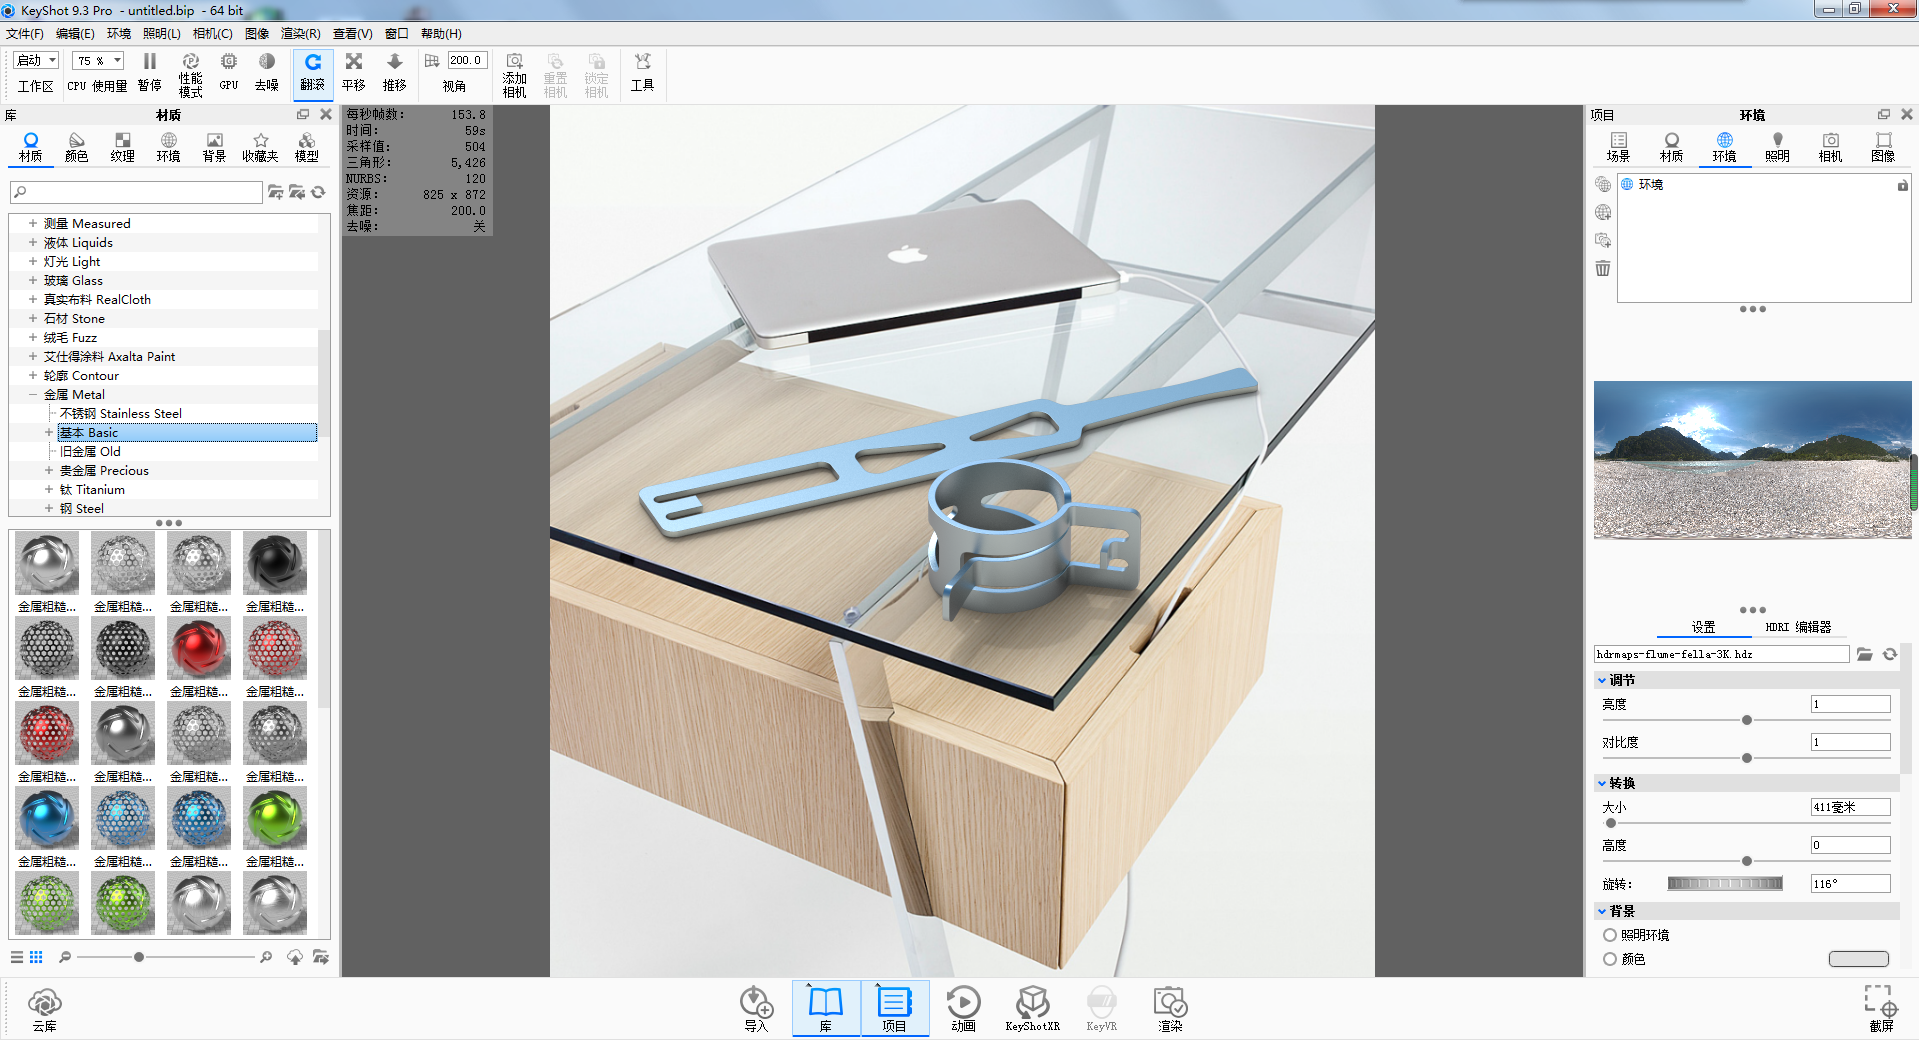
Task: Open the 动画 animation panel
Action: 963,1009
